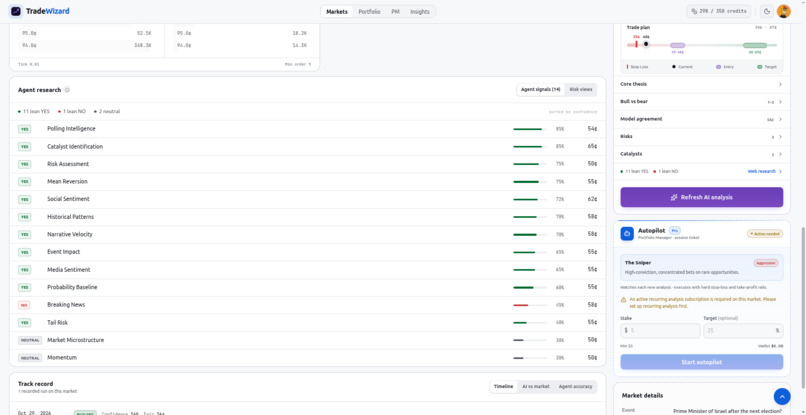The height and width of the screenshot is (415, 806).
Task: Open the Insights tab
Action: click(419, 11)
